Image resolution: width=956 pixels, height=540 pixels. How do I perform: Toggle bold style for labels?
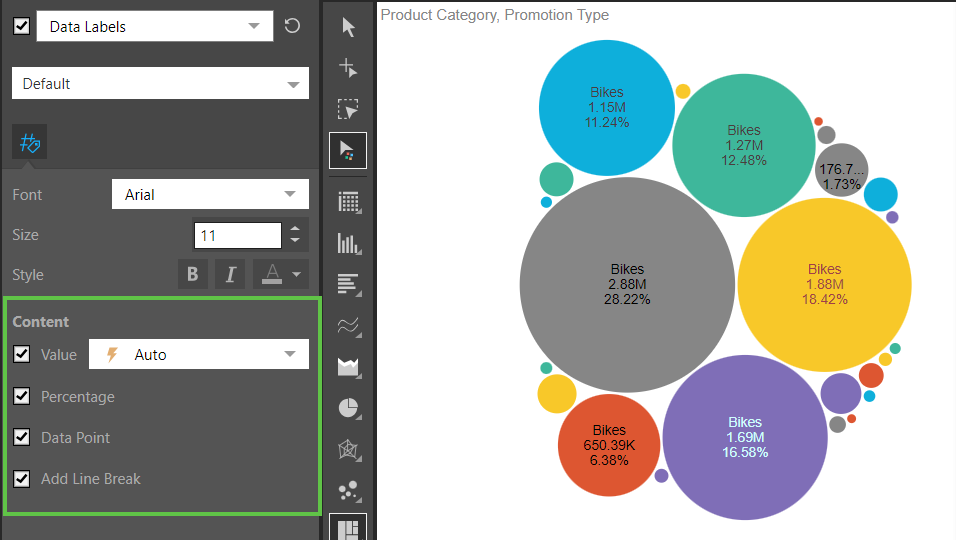coord(193,275)
